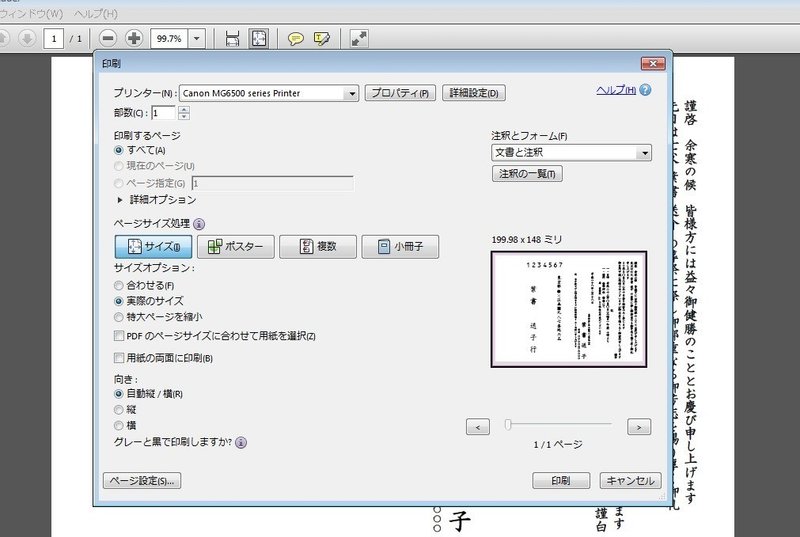Go to next preview page arrow
Image resolution: width=800 pixels, height=537 pixels.
click(x=639, y=427)
